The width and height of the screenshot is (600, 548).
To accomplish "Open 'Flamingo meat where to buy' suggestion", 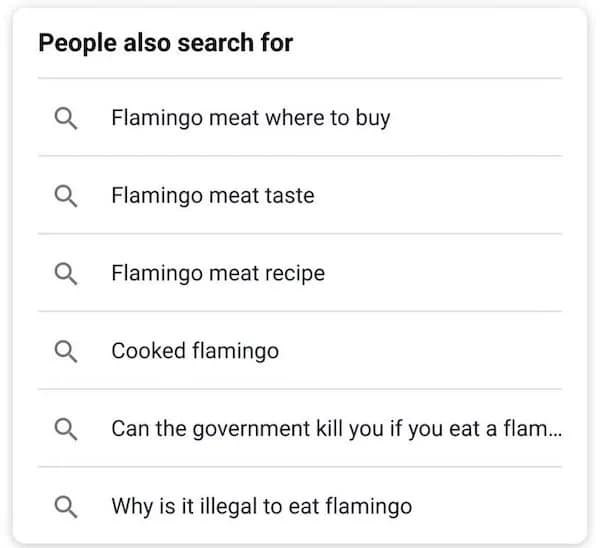I will [x=250, y=118].
